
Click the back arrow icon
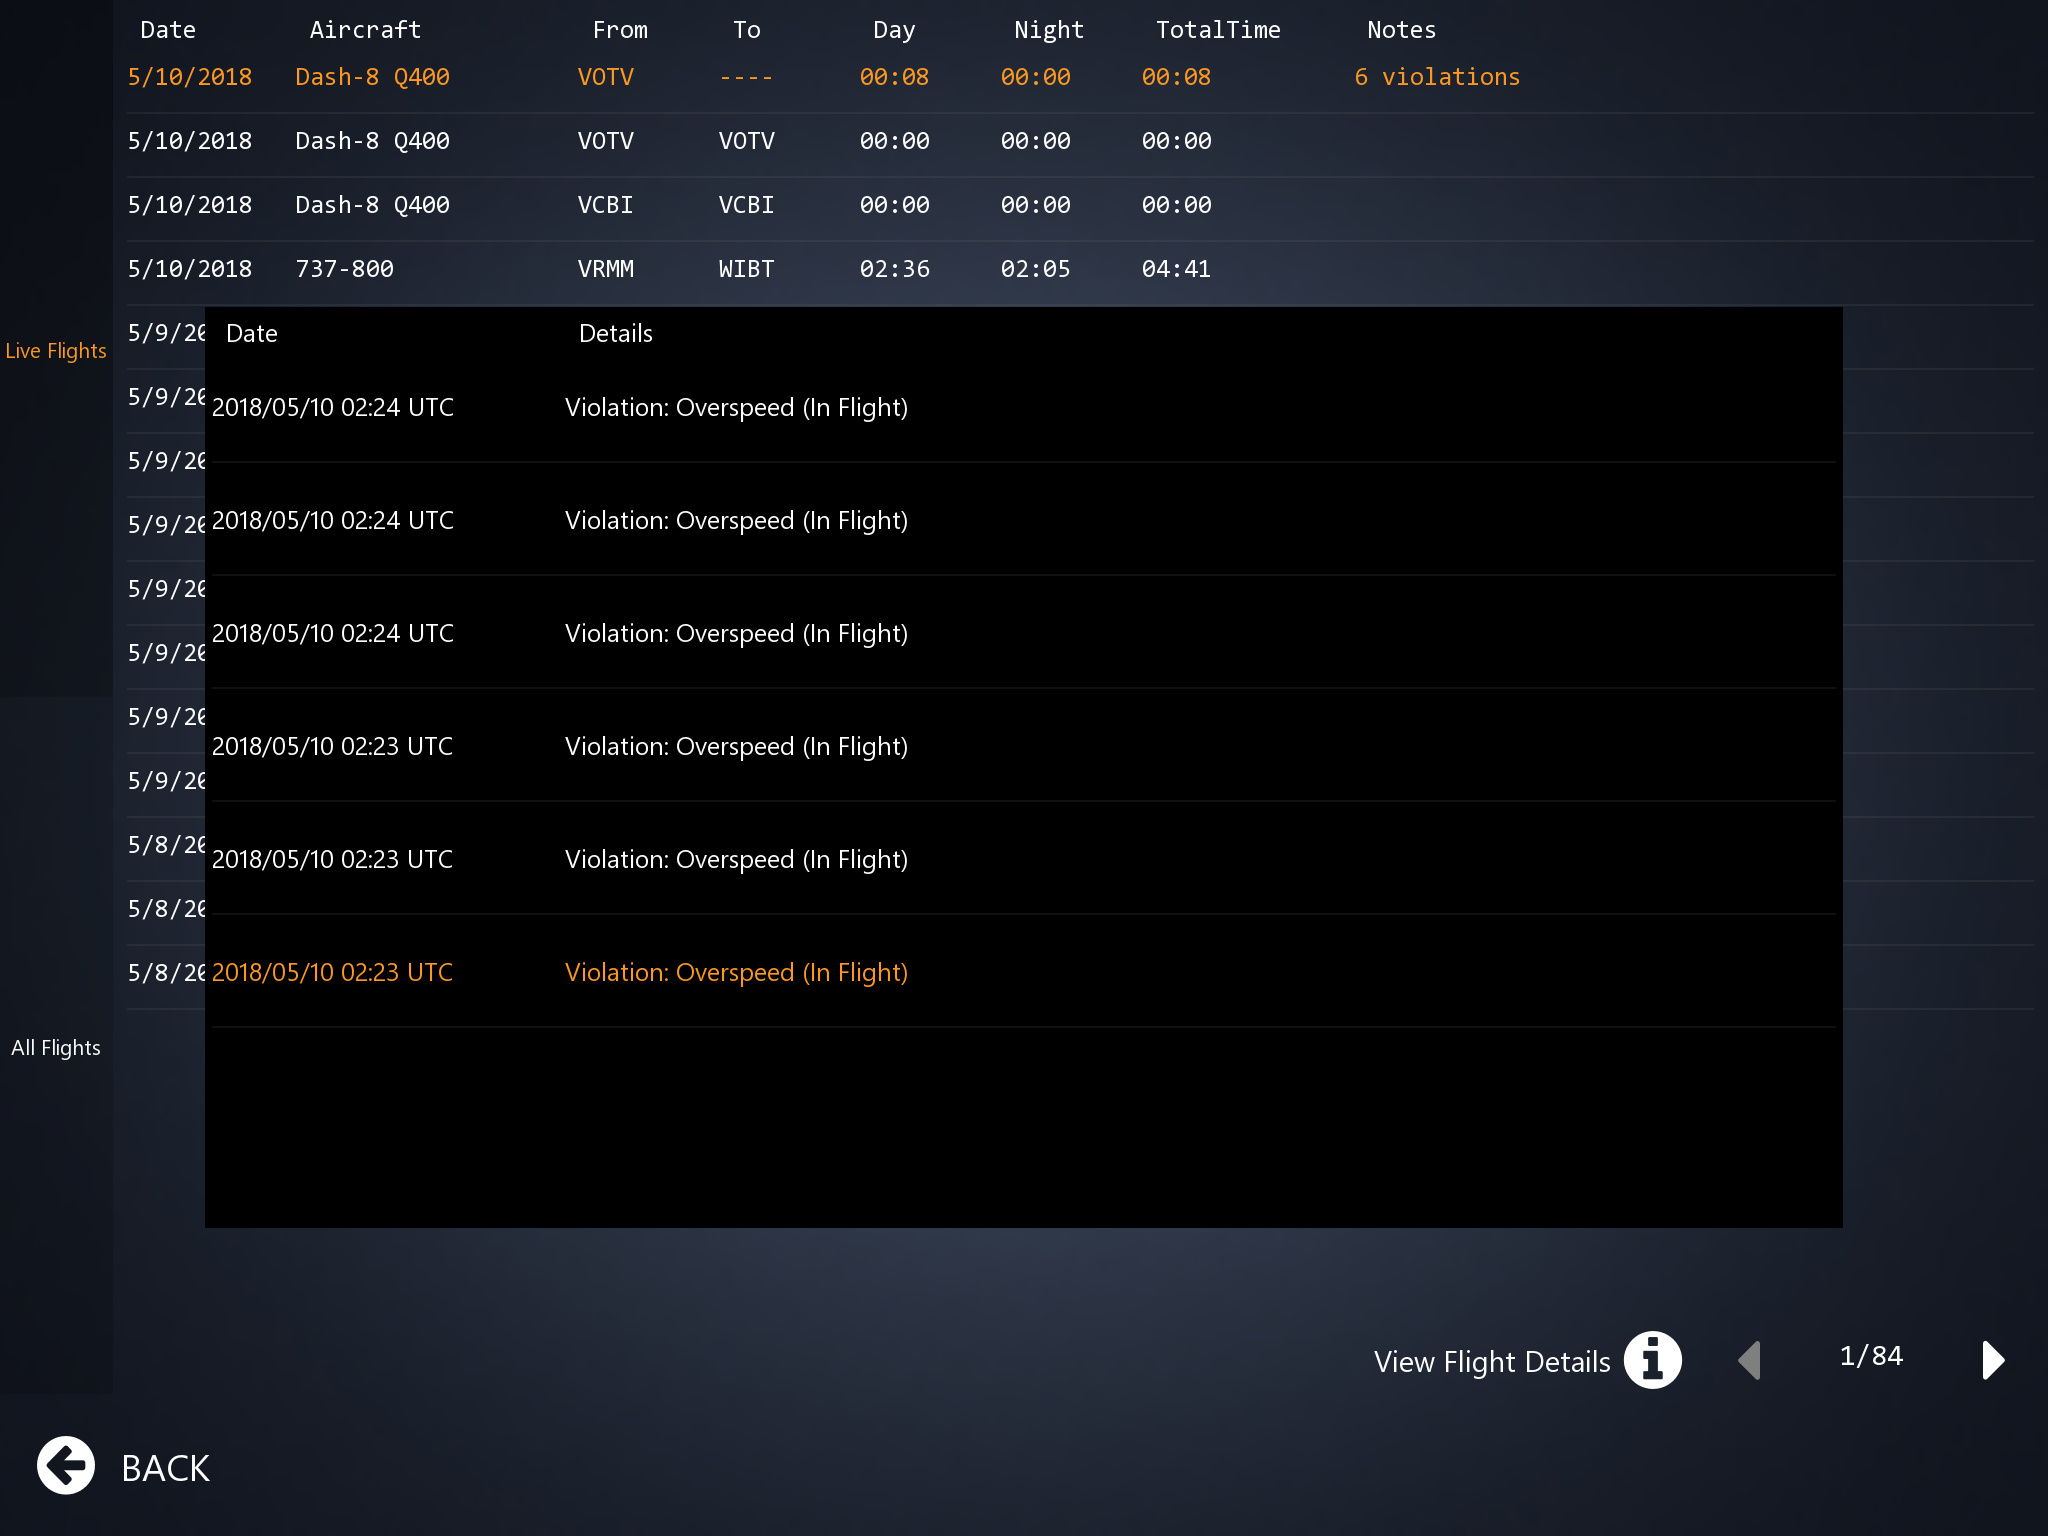(x=66, y=1466)
